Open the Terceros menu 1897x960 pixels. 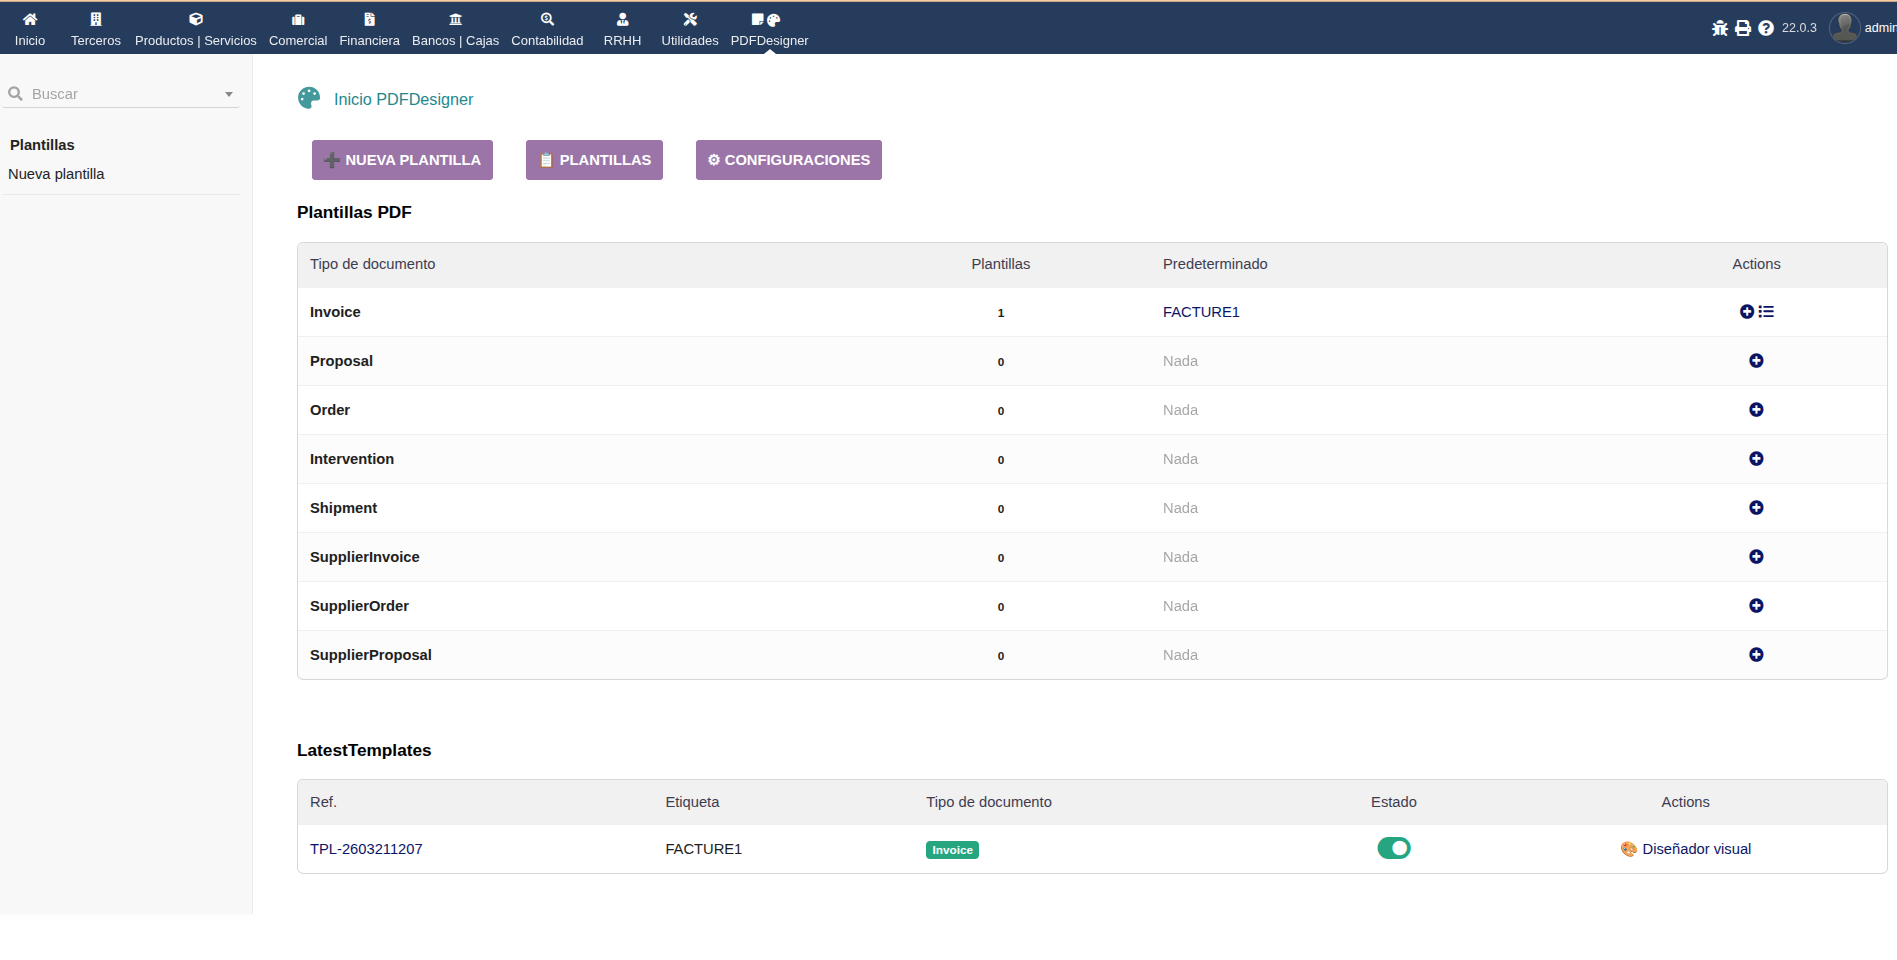tap(96, 28)
